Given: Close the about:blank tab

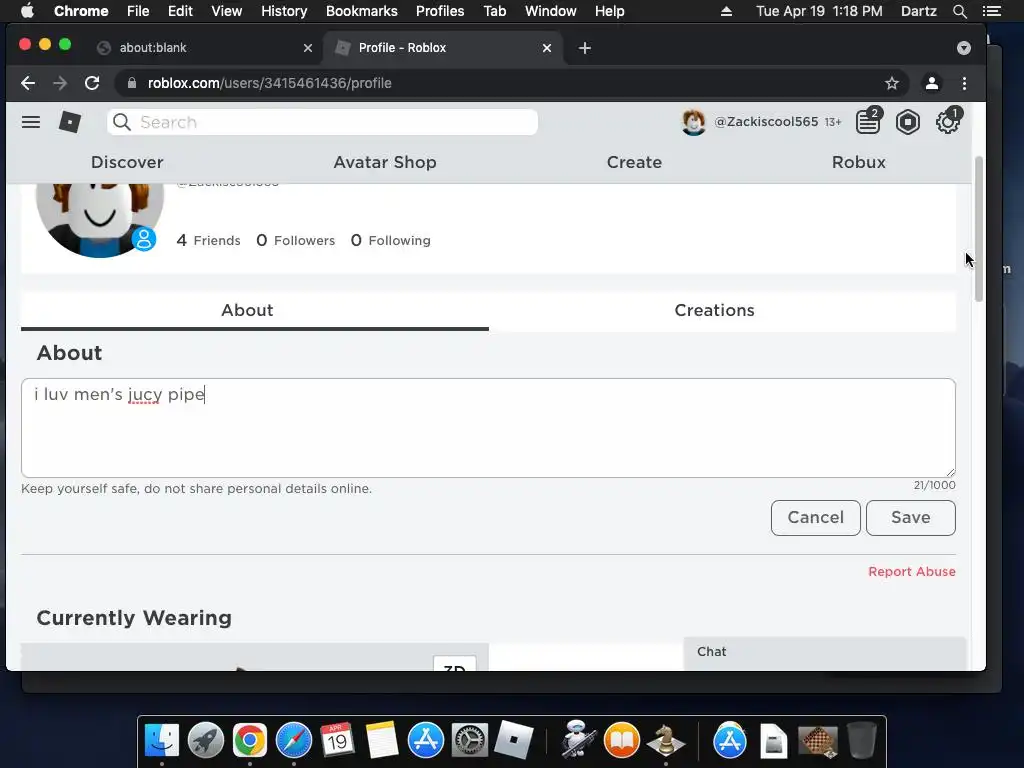Looking at the screenshot, I should (x=308, y=48).
